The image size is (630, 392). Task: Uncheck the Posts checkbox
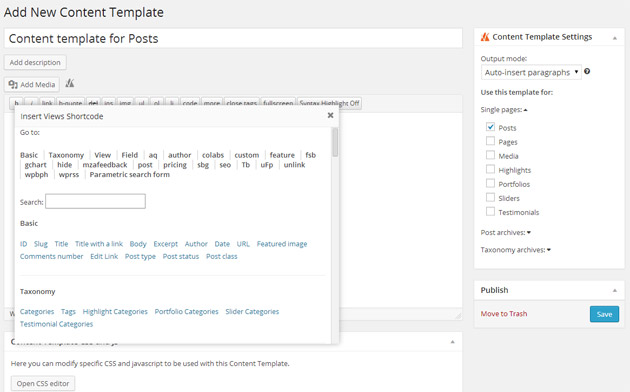490,127
